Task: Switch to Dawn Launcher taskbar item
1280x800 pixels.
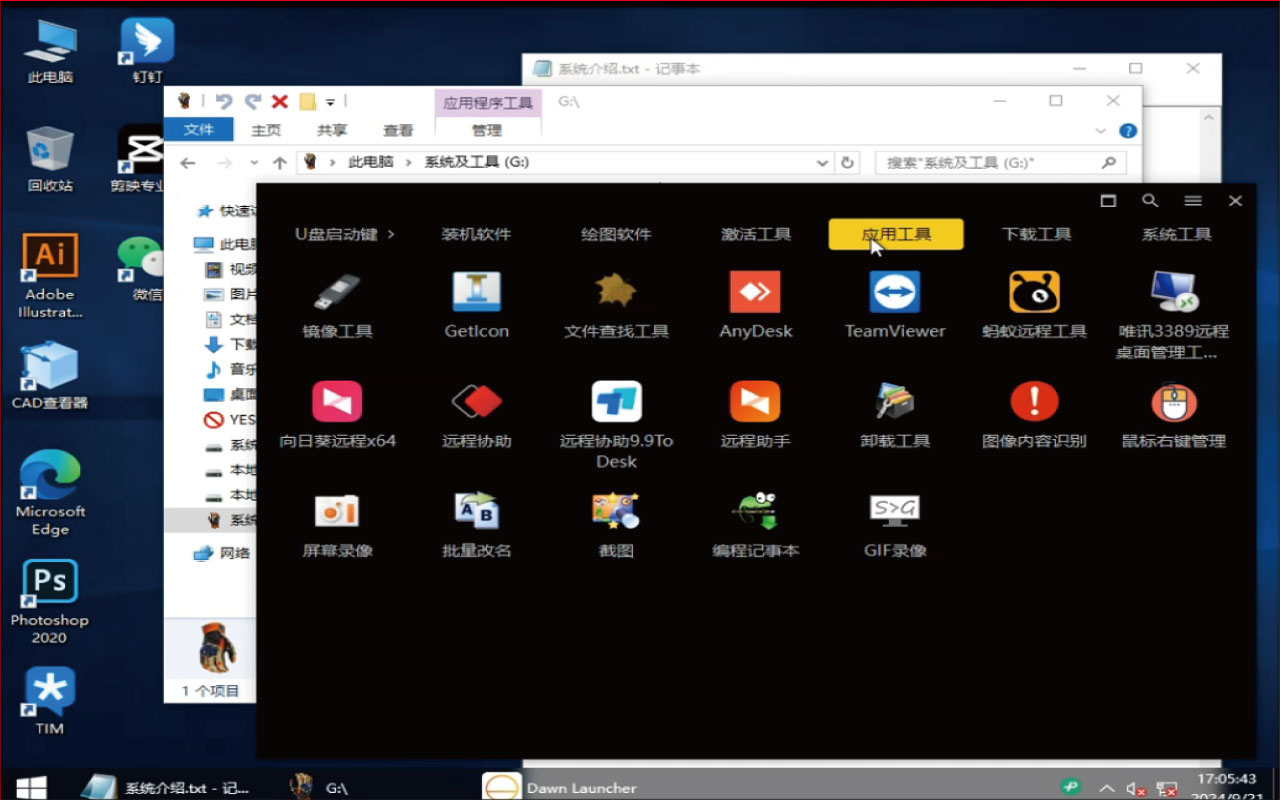Action: point(560,787)
